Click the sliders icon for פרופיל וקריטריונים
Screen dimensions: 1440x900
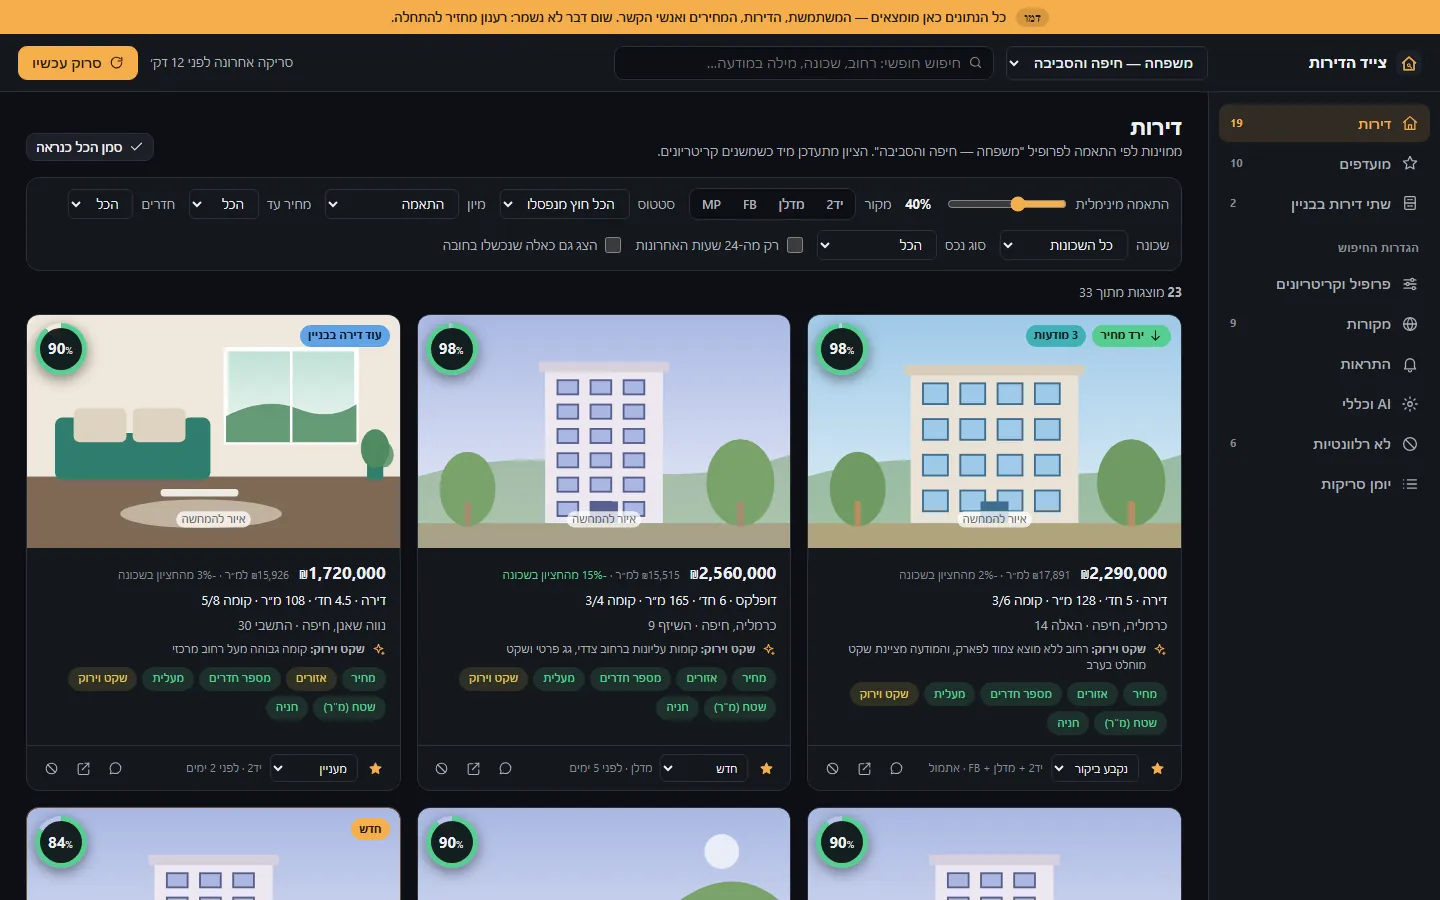point(1410,284)
